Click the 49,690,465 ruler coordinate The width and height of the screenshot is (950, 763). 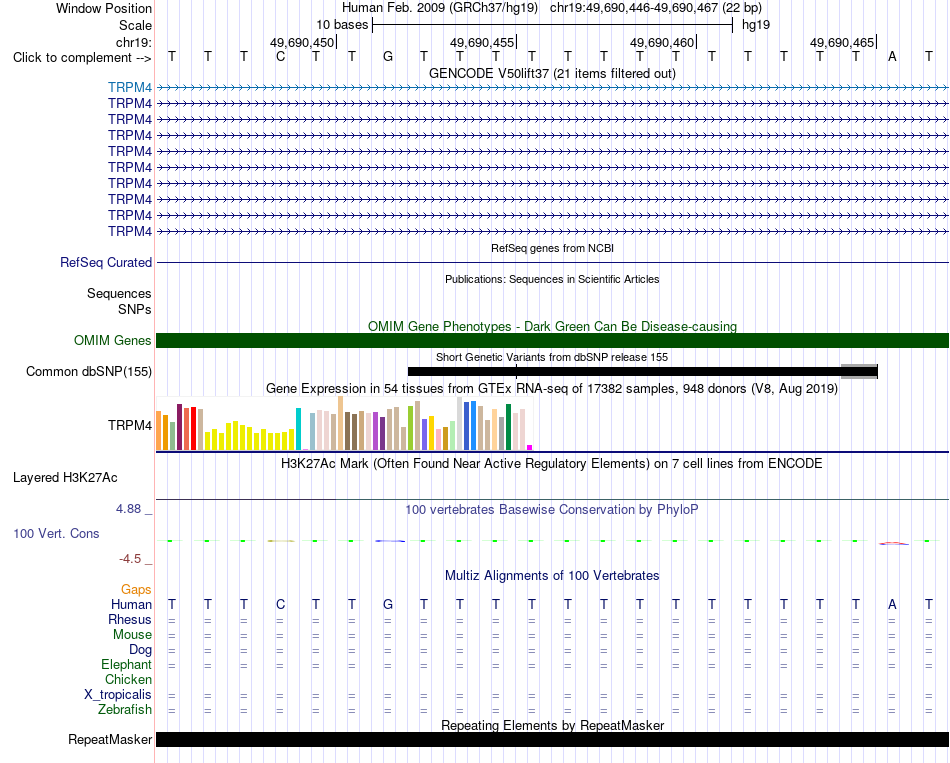pos(842,42)
